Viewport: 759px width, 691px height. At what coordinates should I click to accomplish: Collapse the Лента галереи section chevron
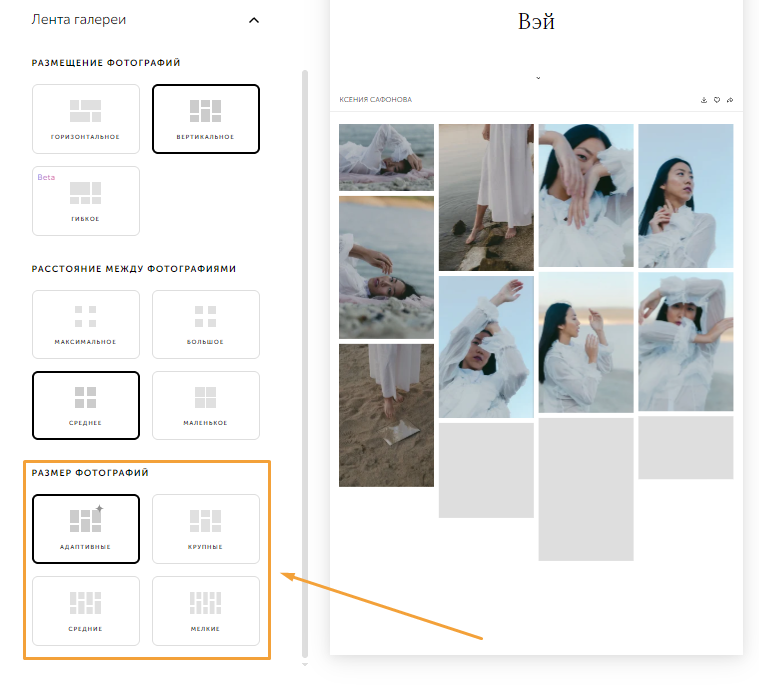tap(254, 20)
